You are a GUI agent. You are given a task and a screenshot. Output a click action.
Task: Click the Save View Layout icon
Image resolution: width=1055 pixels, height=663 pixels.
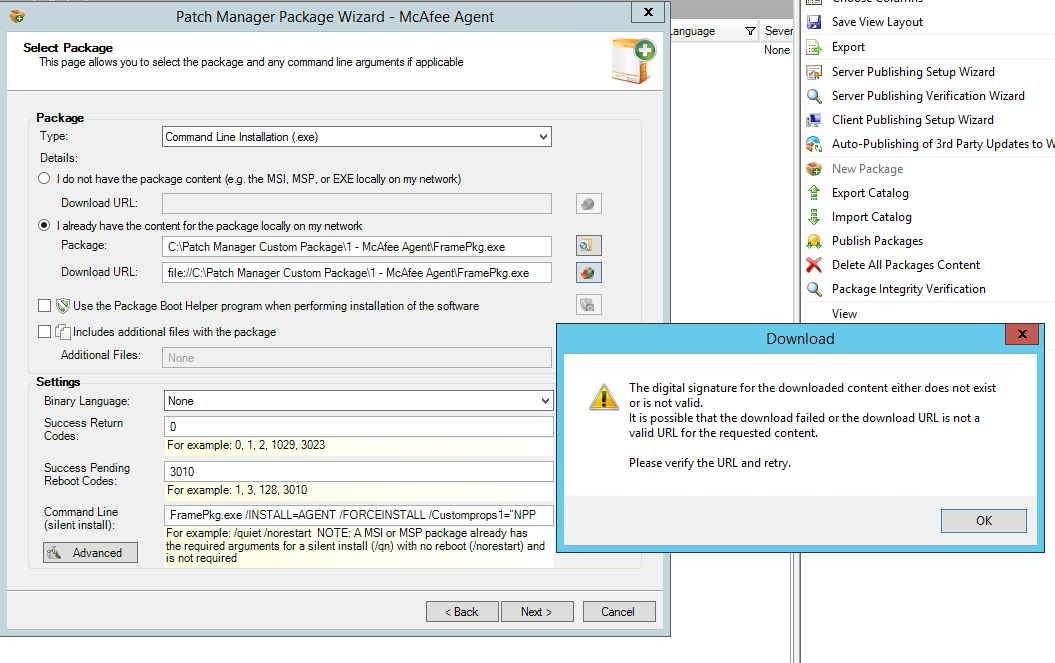(x=814, y=22)
